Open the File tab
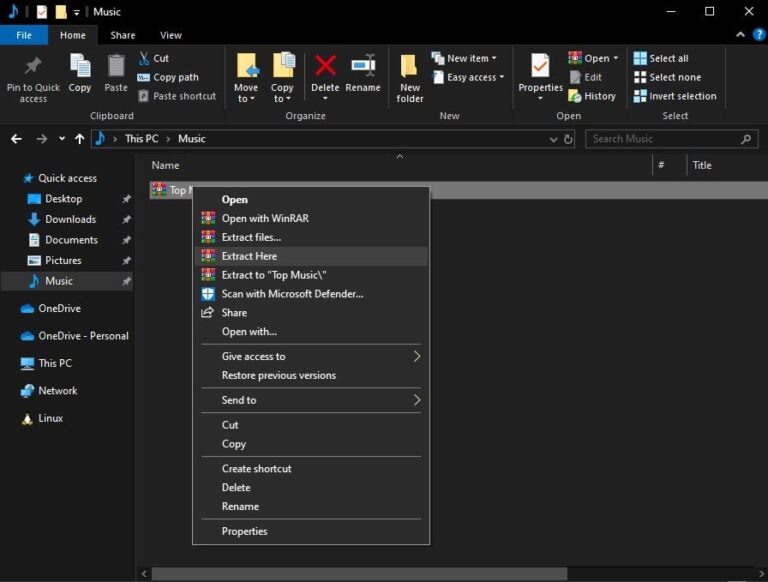The image size is (768, 582). 24,35
